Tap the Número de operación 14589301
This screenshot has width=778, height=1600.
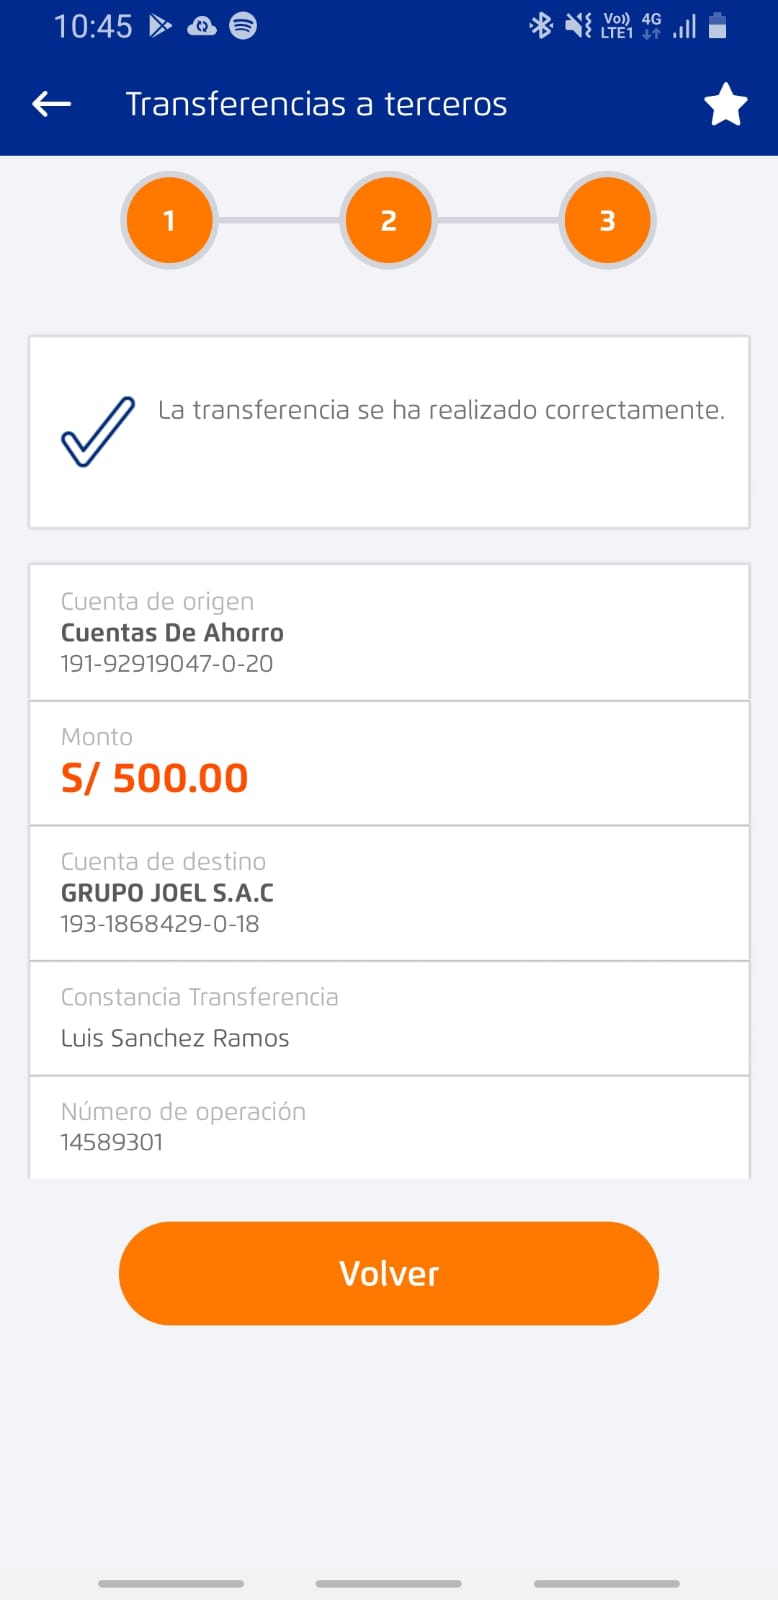[x=112, y=1142]
